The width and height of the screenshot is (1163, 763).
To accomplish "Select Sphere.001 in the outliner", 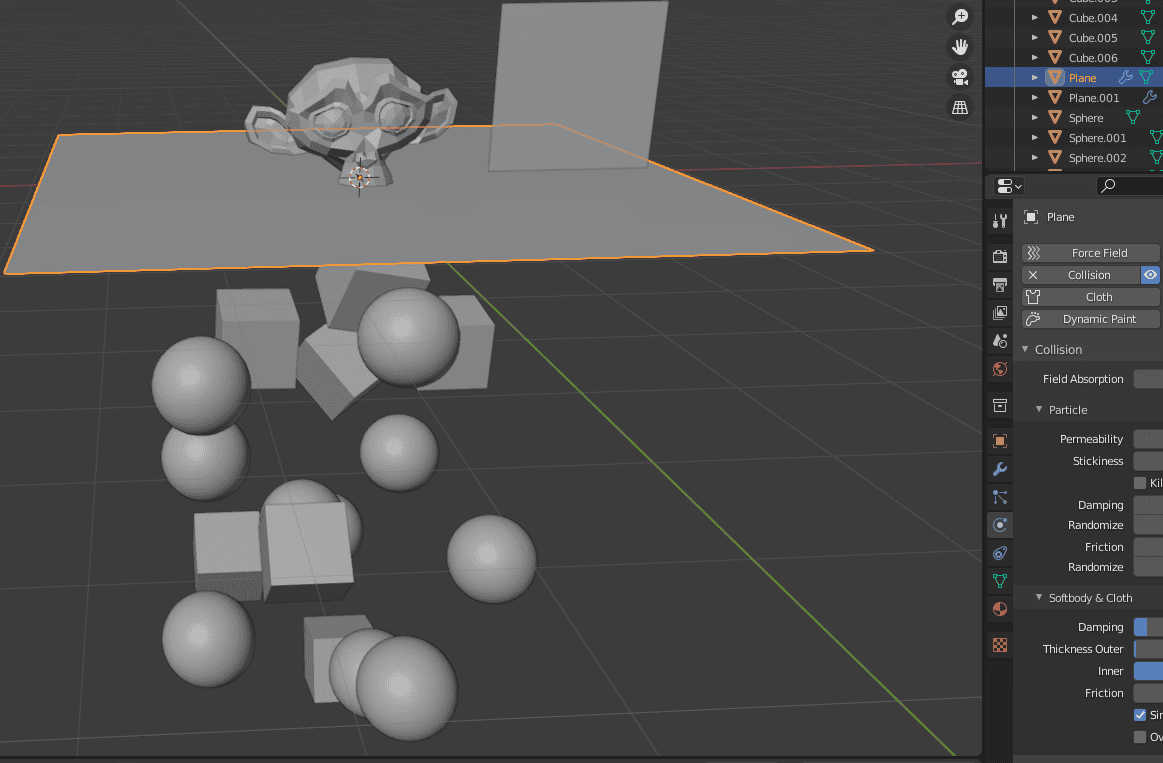I will pos(1097,137).
